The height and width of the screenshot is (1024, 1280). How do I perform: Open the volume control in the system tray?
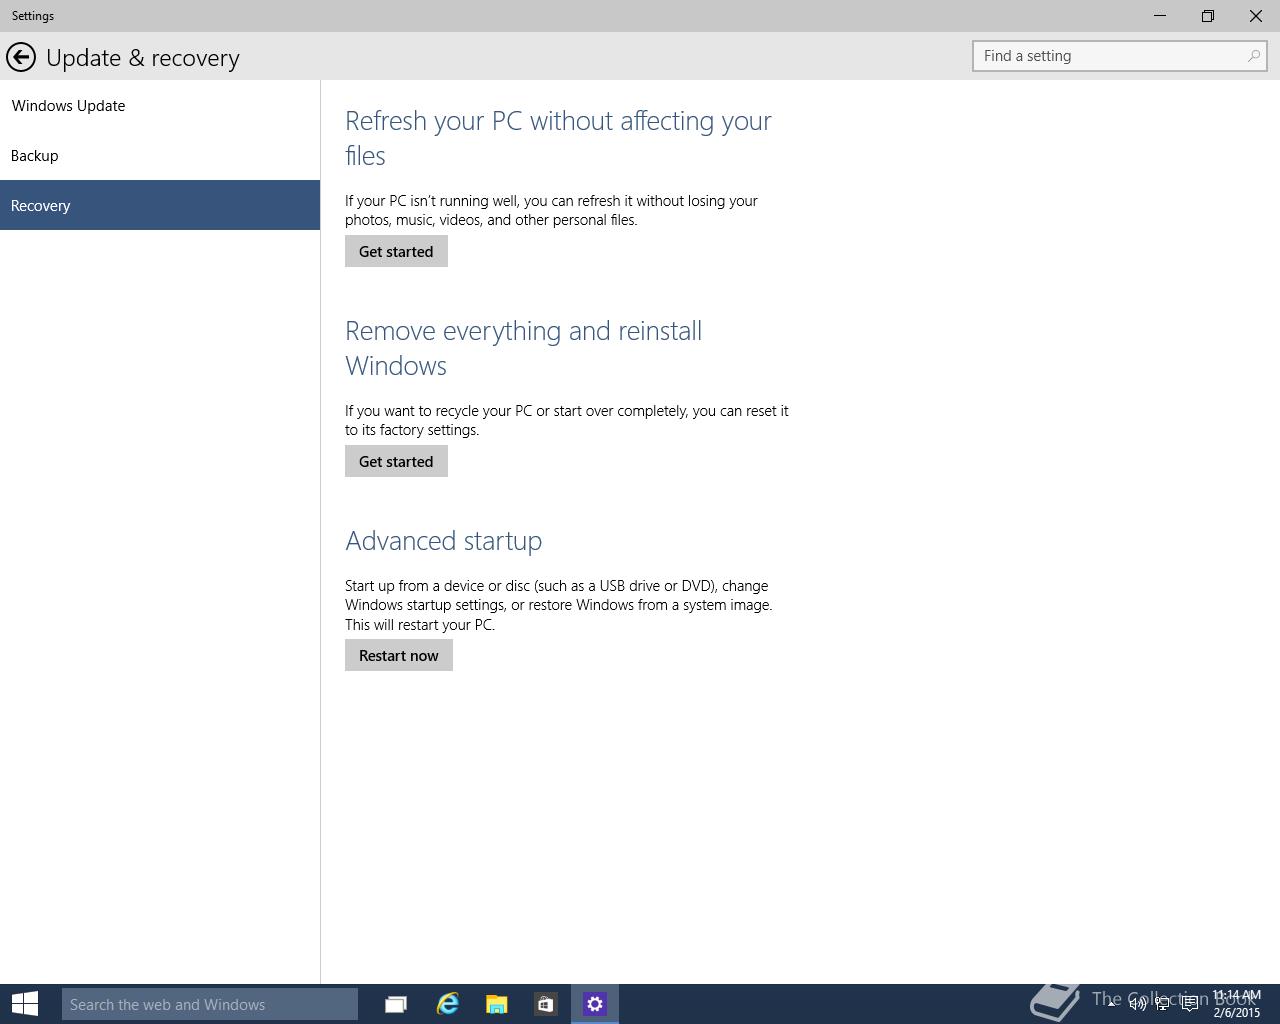pyautogui.click(x=1137, y=1004)
